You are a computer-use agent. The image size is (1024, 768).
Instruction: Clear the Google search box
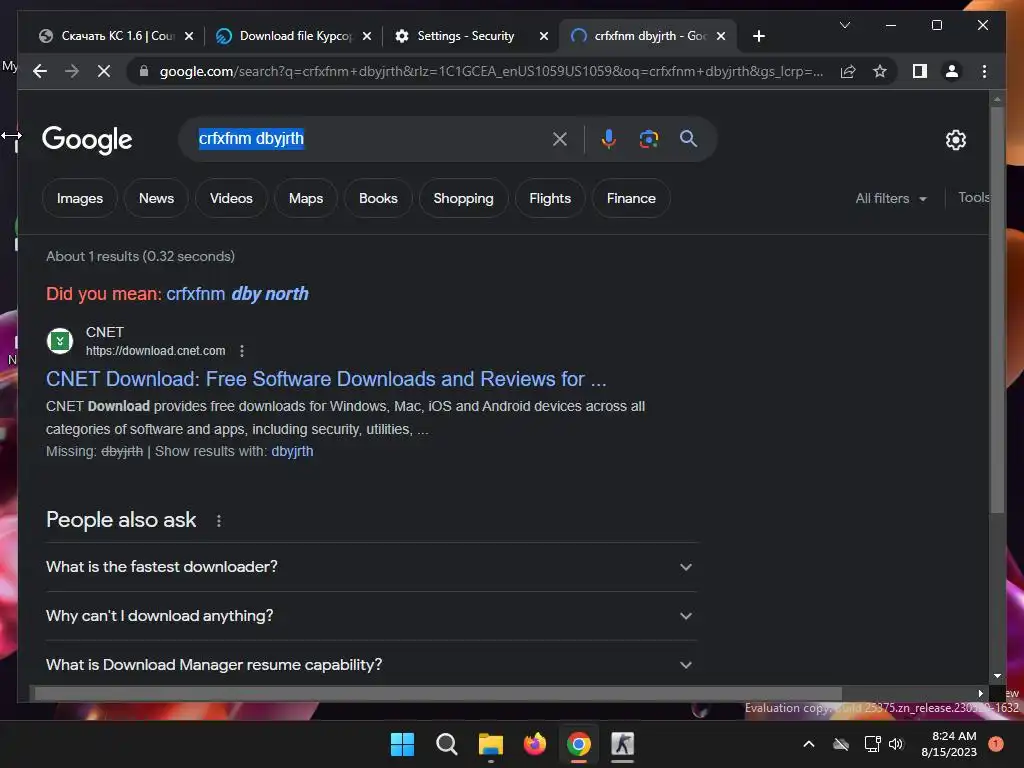560,139
